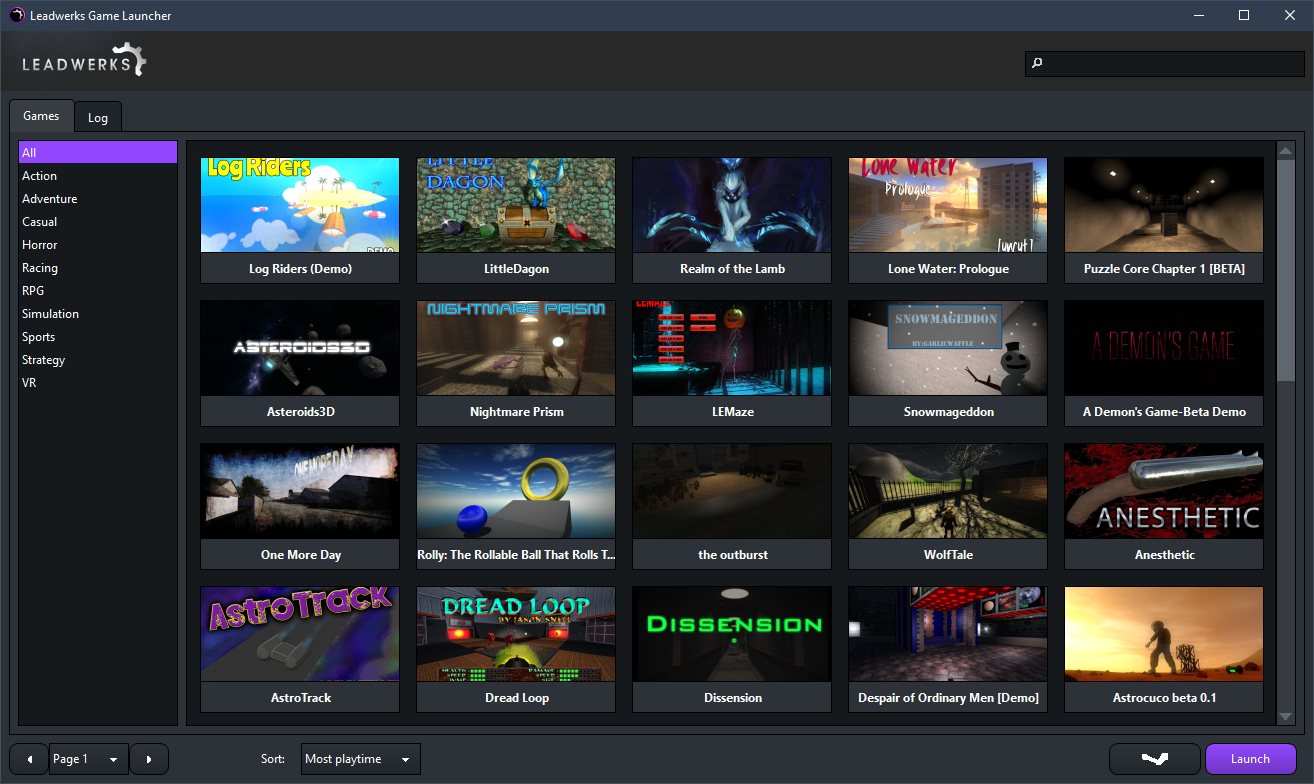1314x784 pixels.
Task: Click the magnifier icon in search box
Action: pos(1037,63)
